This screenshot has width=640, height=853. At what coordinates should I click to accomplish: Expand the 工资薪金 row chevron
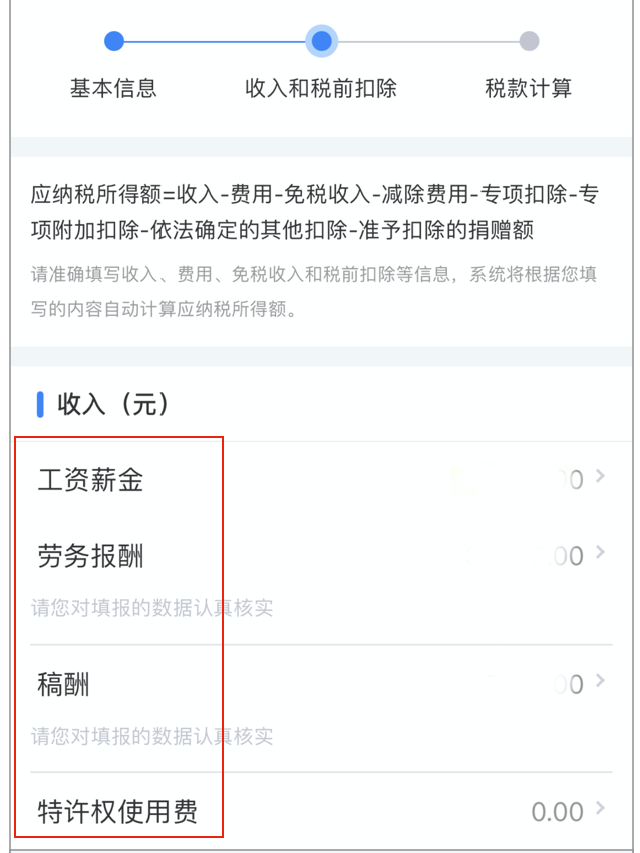600,477
